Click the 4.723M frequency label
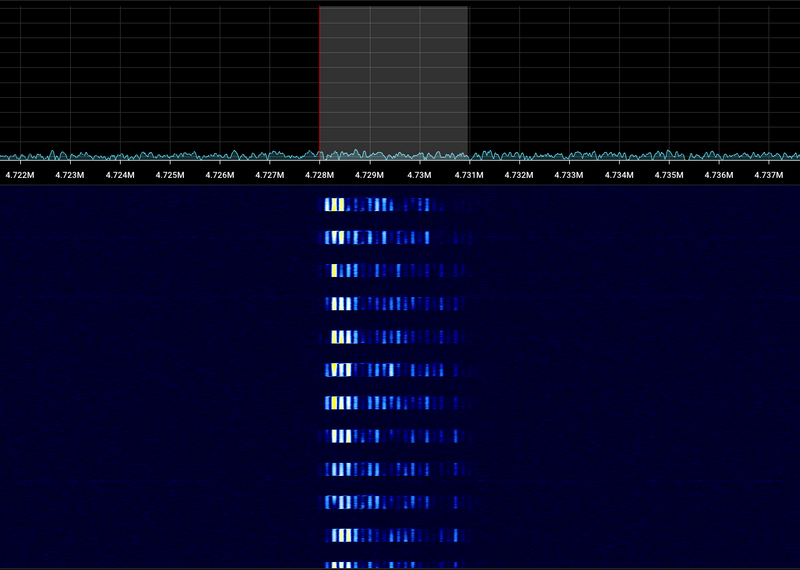 point(70,175)
